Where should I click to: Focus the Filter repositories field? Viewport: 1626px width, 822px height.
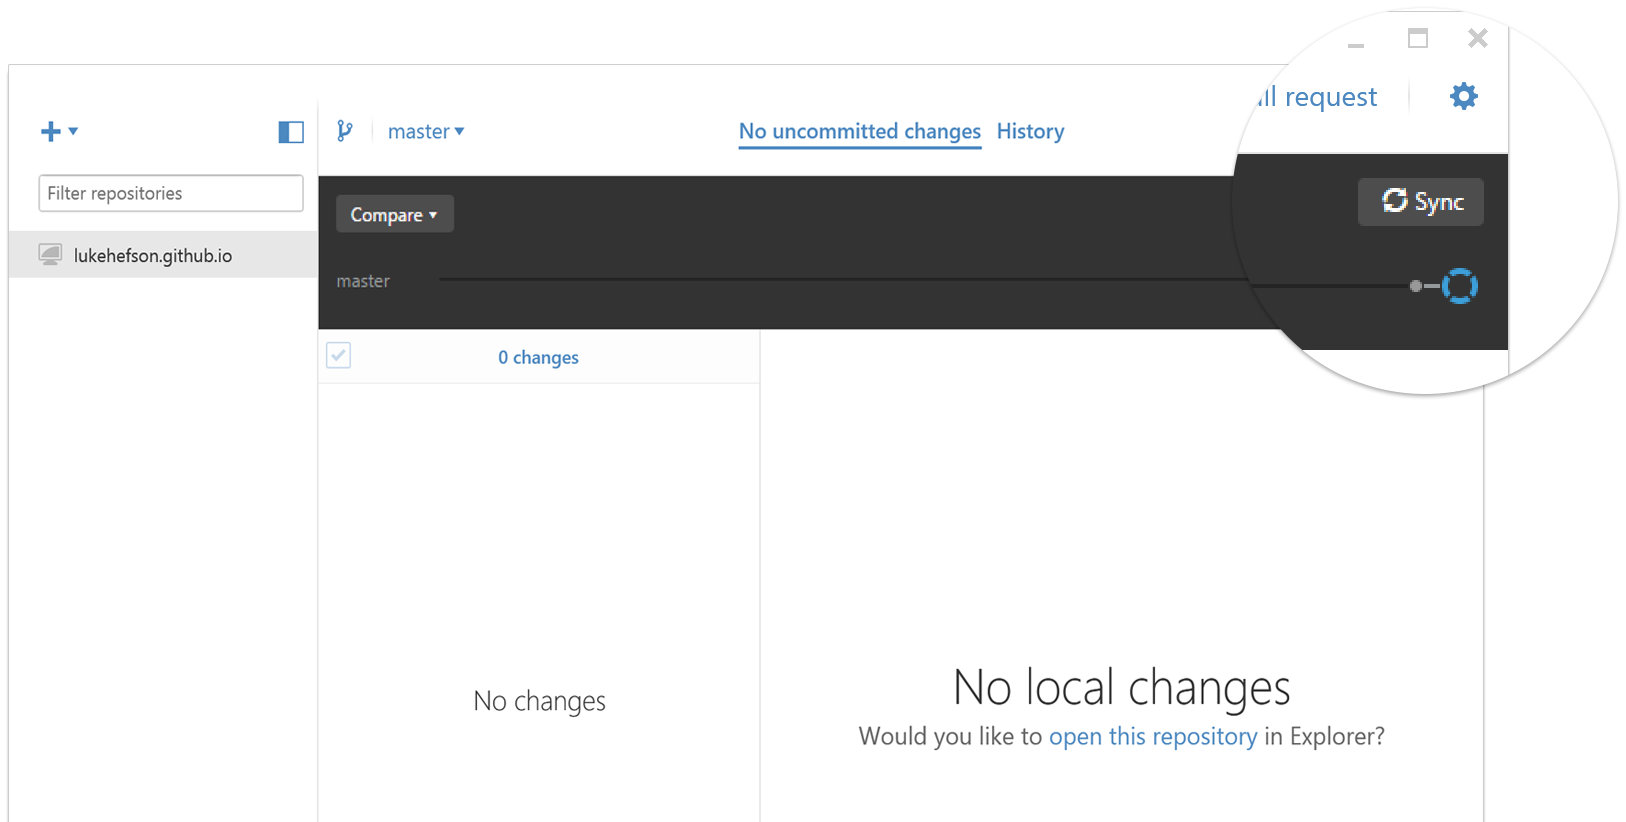point(171,193)
